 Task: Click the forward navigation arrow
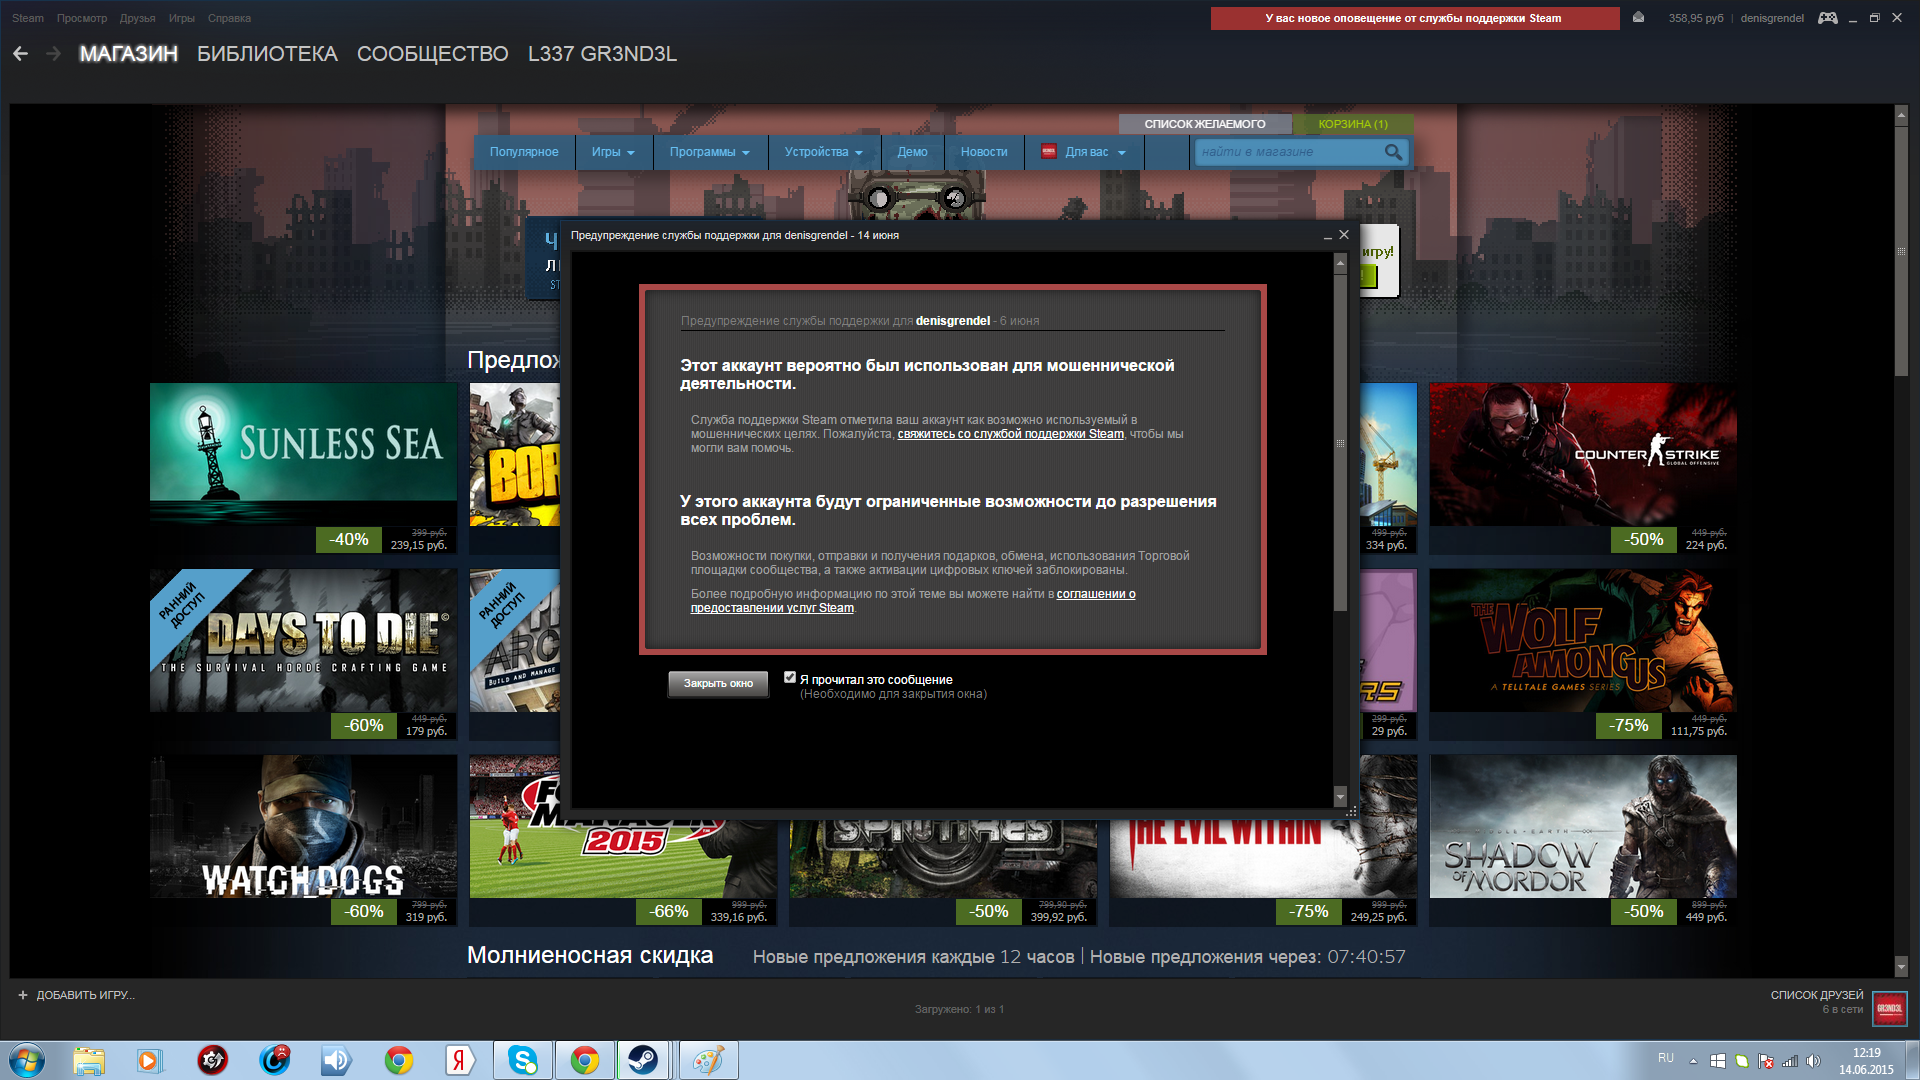pos(54,54)
